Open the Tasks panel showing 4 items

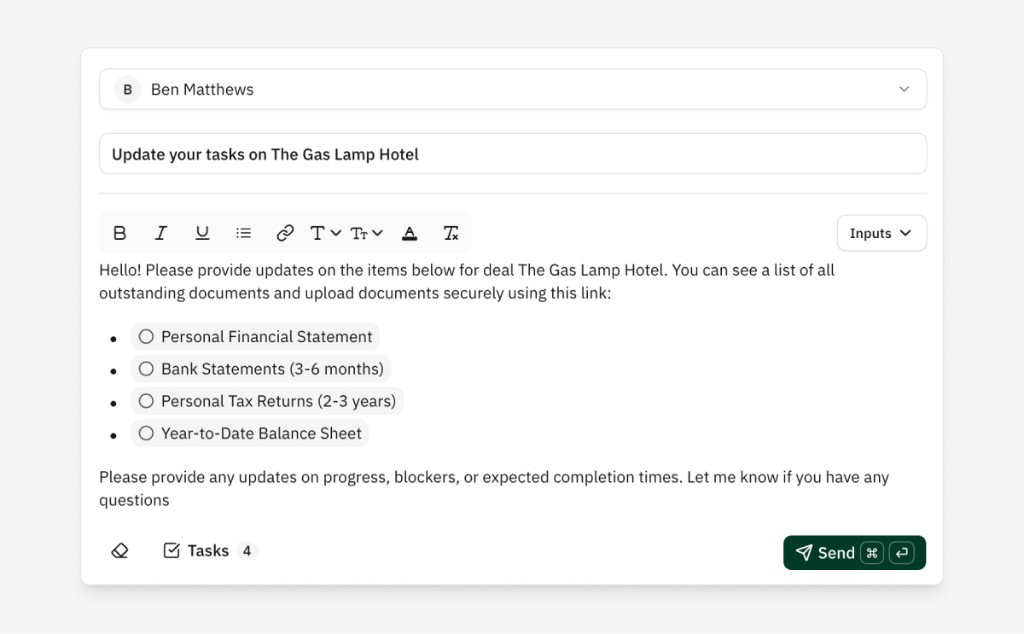coord(208,550)
